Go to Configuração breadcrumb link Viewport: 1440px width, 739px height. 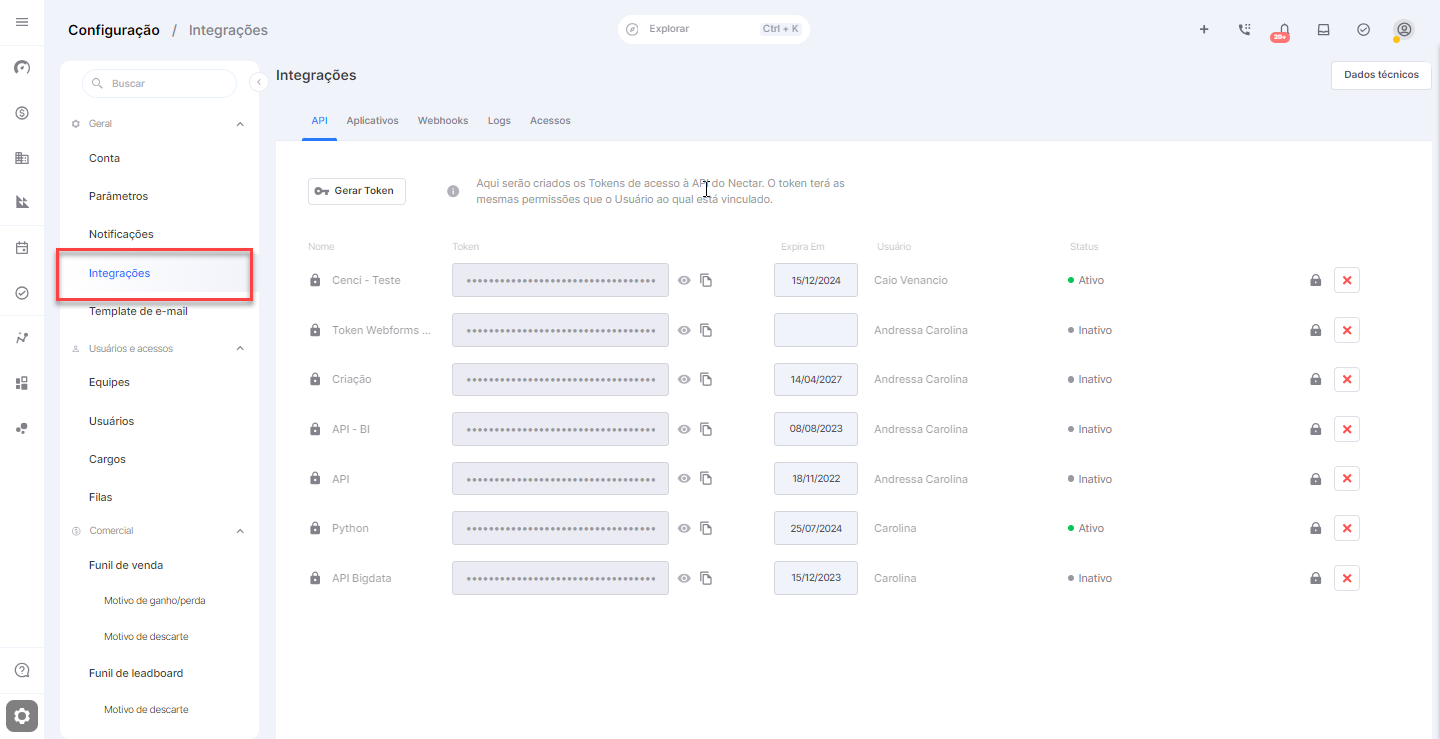click(x=114, y=30)
